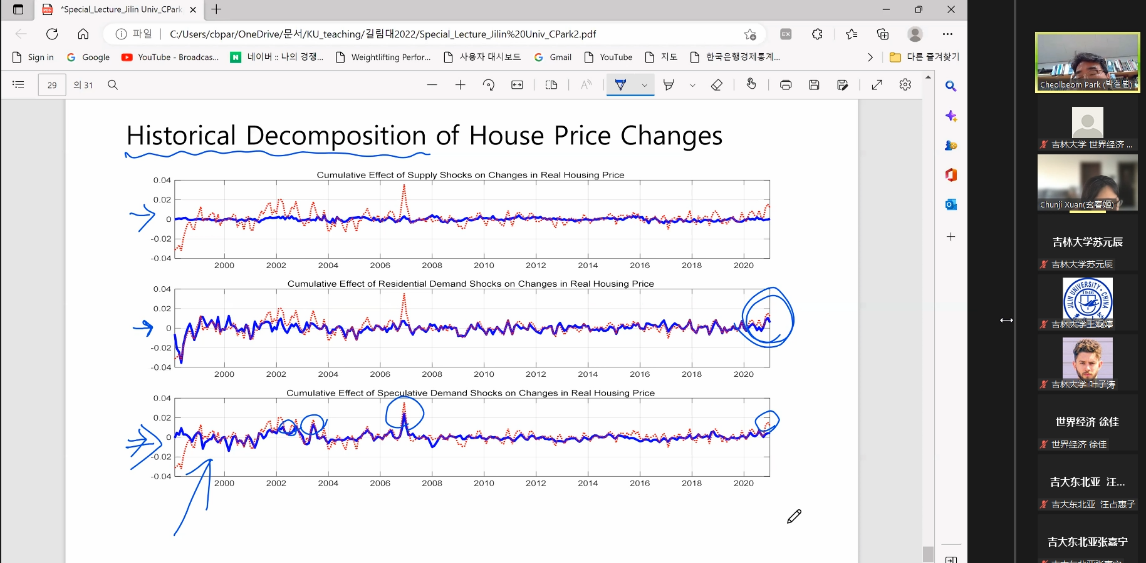Click the Fit to width icon
The image size is (1146, 563).
[517, 85]
